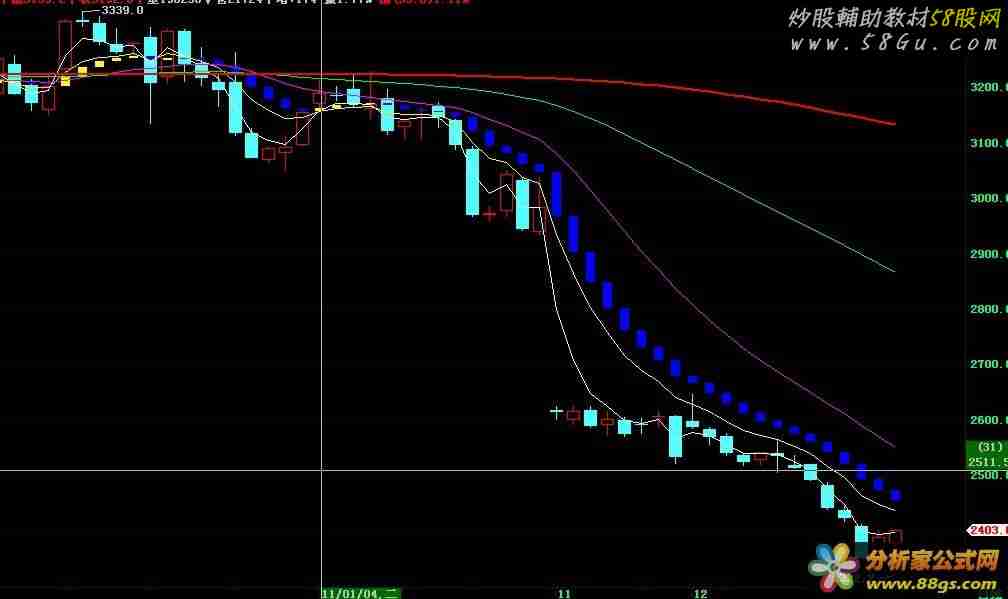Select the 2600 price axis label
Screen dimensions: 1008x599
pos(989,420)
